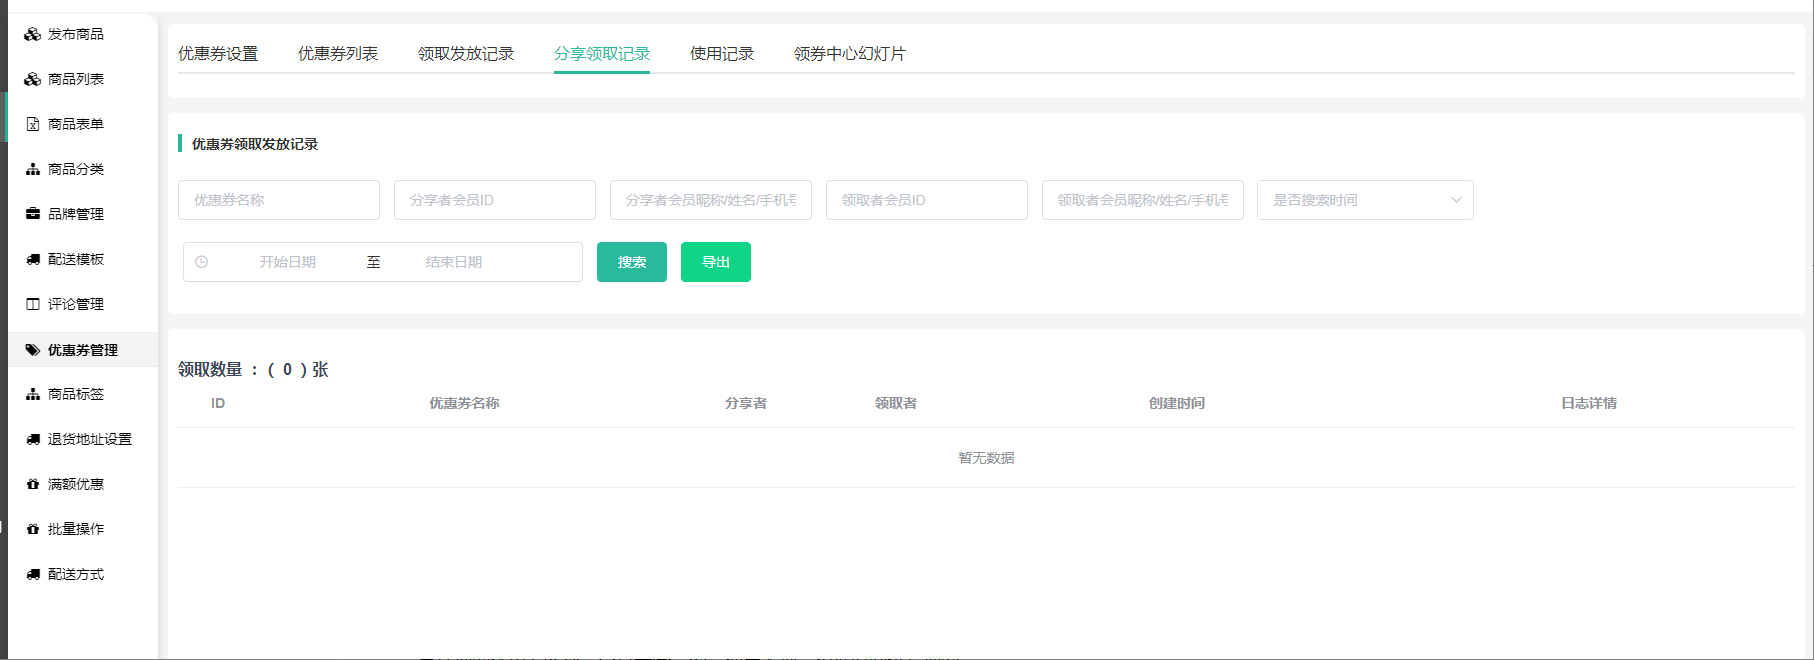Click the 发布商品 sidebar icon
This screenshot has height=660, width=1814.
pos(33,34)
